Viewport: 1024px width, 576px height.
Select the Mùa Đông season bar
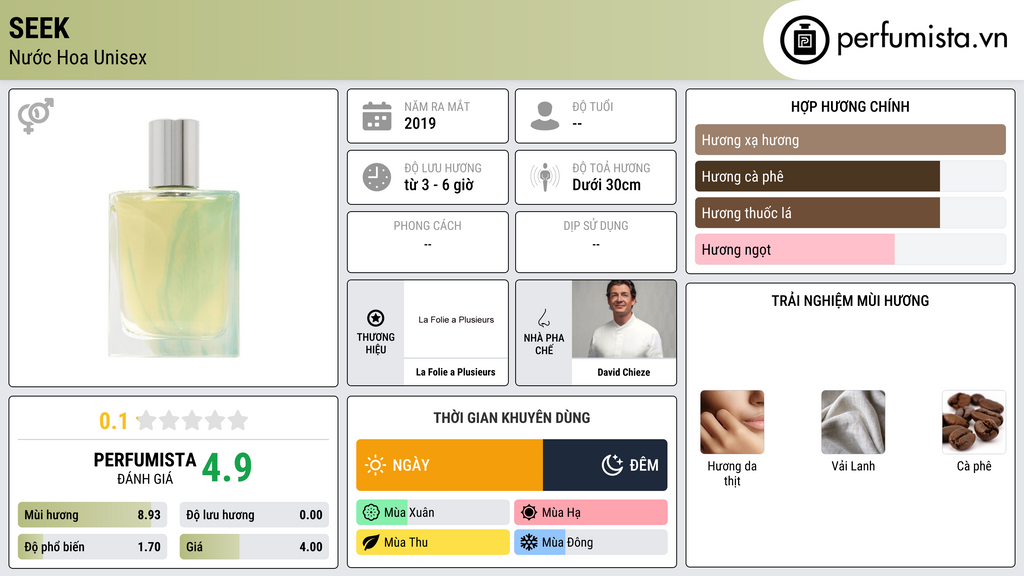(591, 542)
